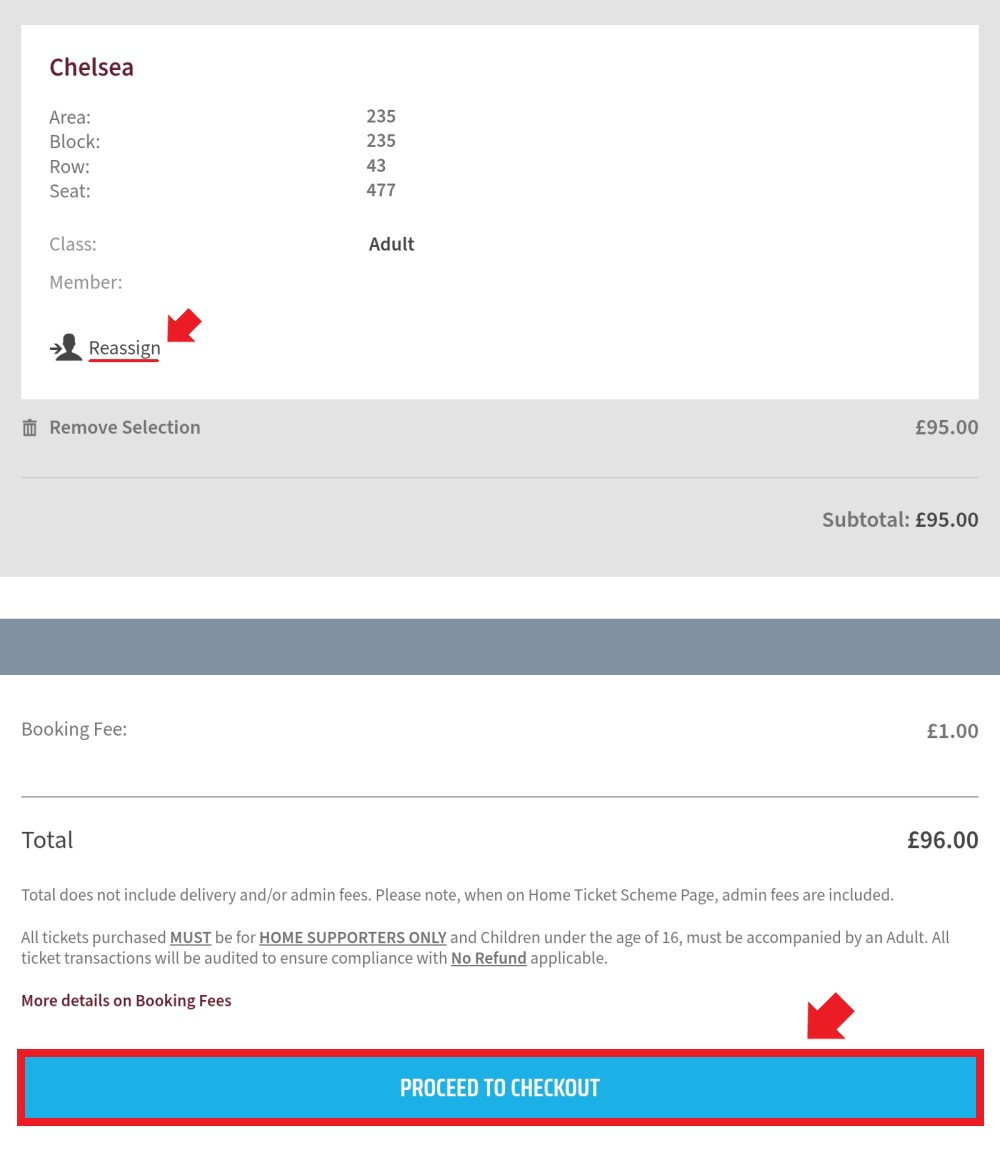This screenshot has height=1150, width=1000.
Task: Click the £95.00 ticket price
Action: click(946, 428)
